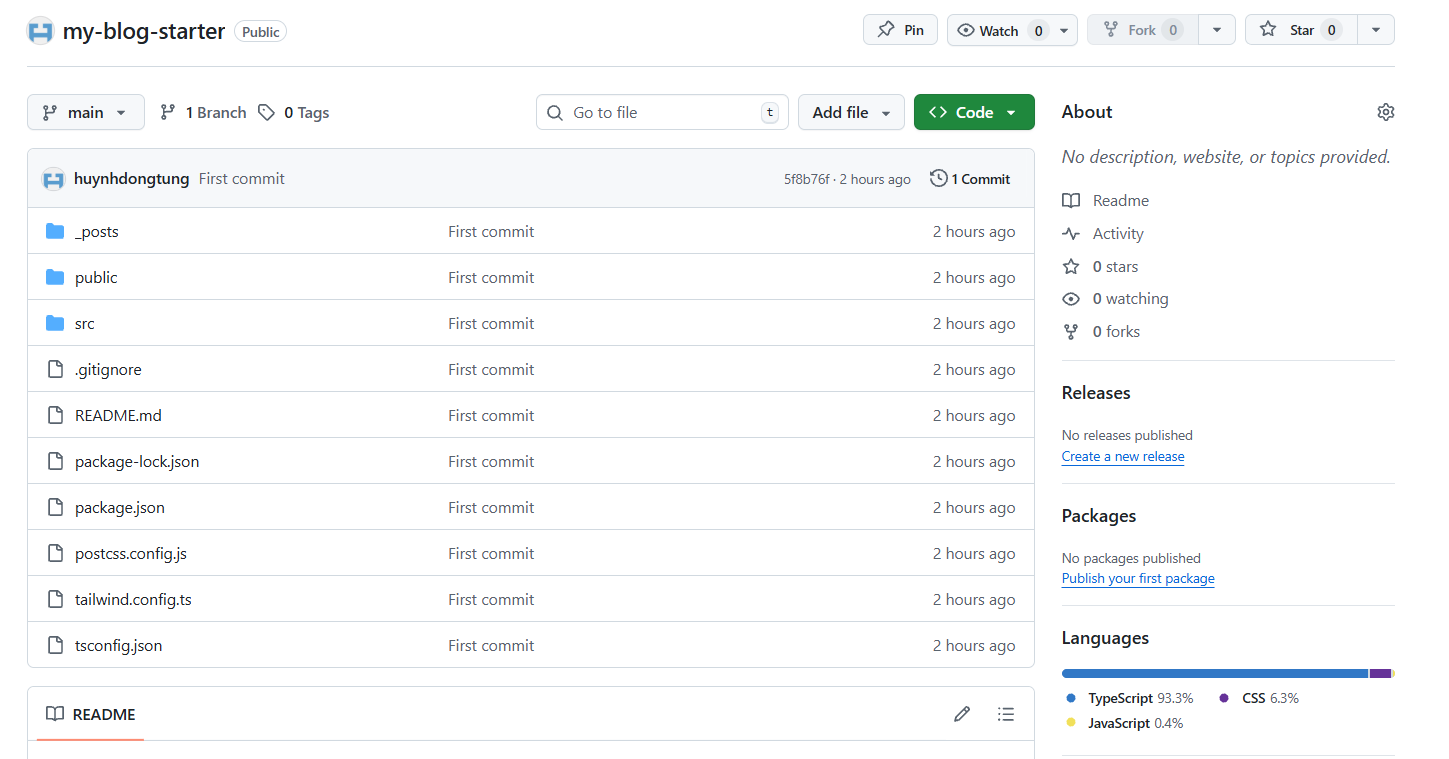Screen dimensions: 1449x759
Task: Click the branch icon next to 1 Branch
Action: coord(167,112)
